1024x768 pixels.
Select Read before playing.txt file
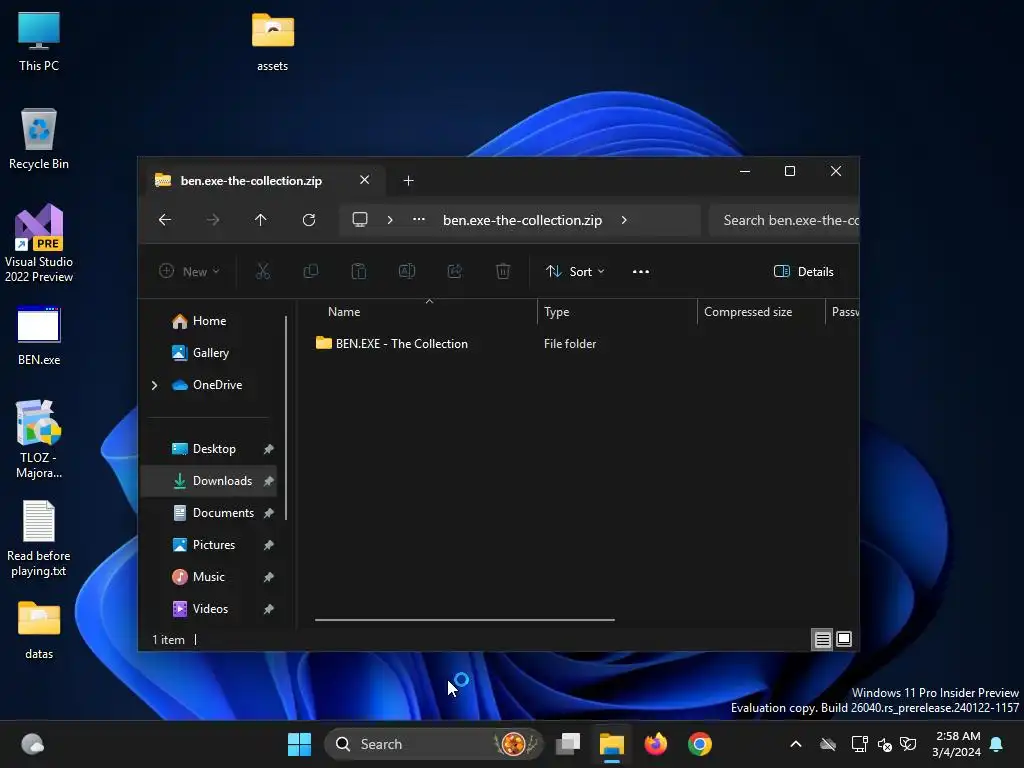tap(39, 539)
